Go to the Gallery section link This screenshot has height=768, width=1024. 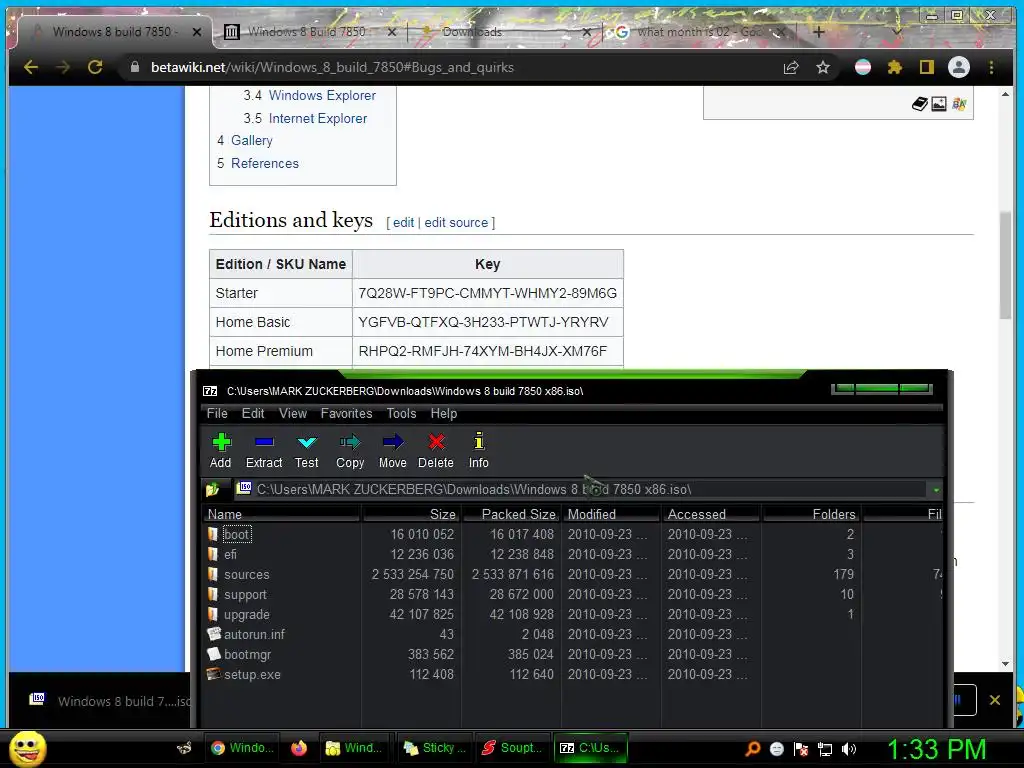251,140
